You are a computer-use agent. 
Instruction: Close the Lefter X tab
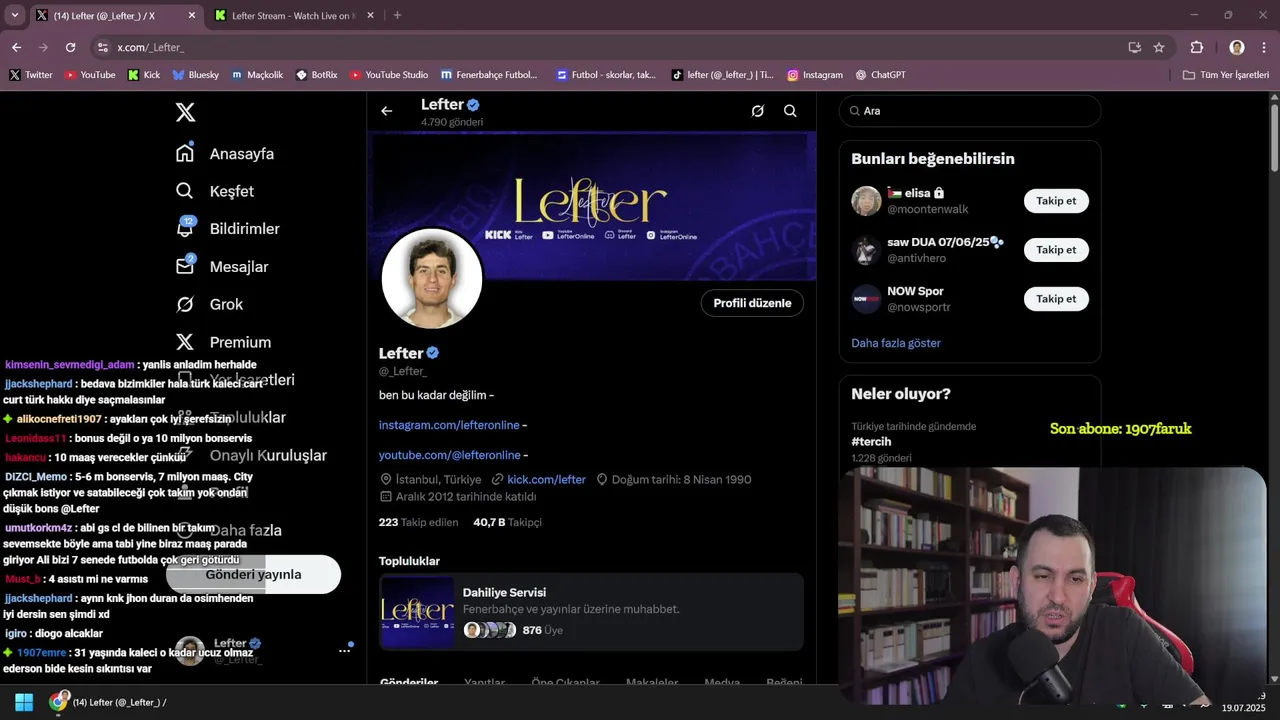(192, 15)
